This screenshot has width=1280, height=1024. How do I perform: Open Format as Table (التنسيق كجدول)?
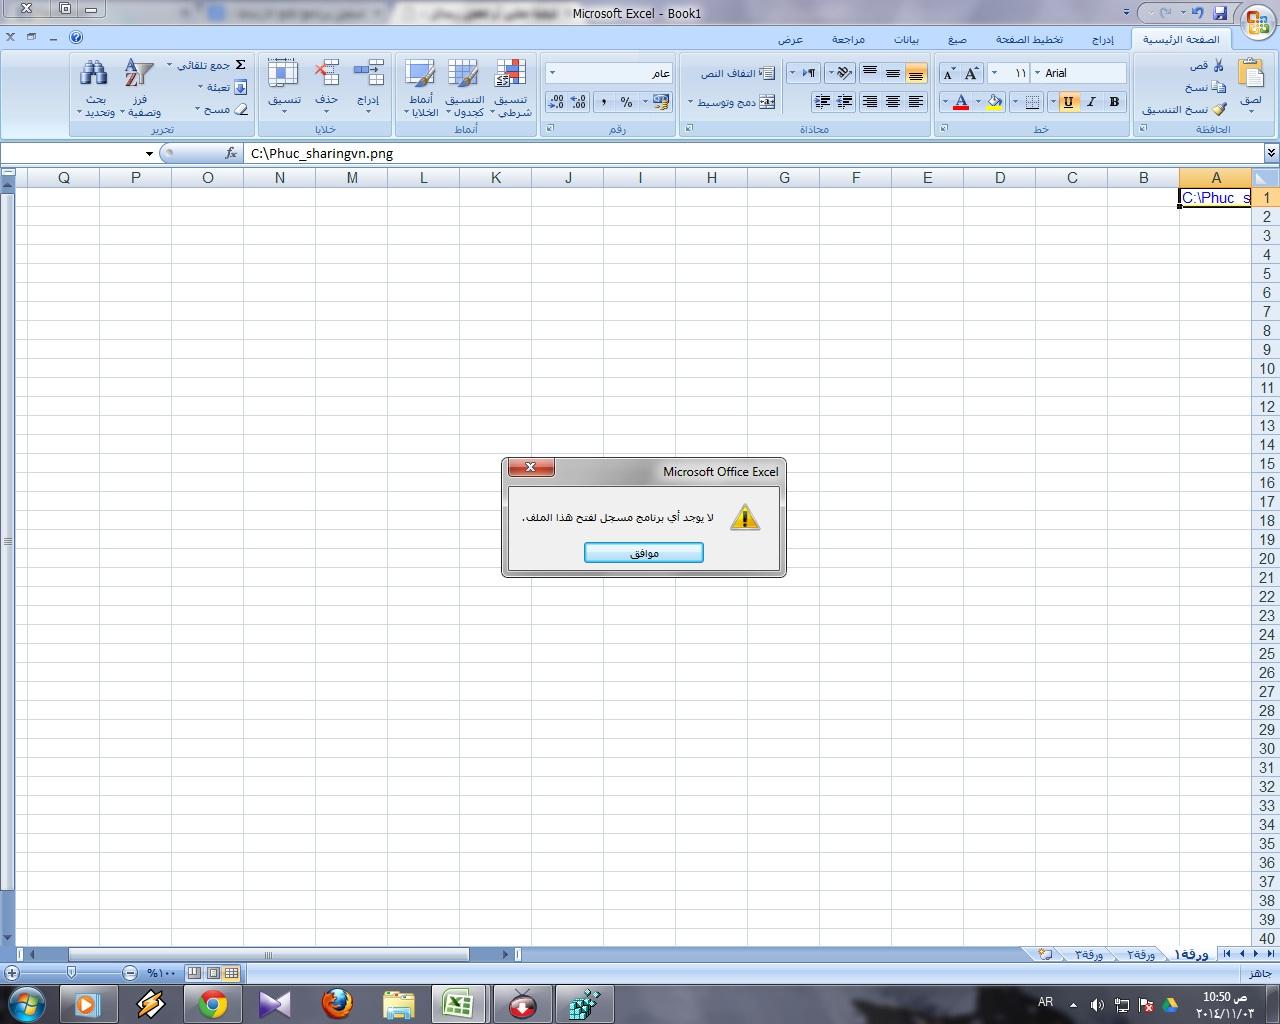pyautogui.click(x=464, y=88)
